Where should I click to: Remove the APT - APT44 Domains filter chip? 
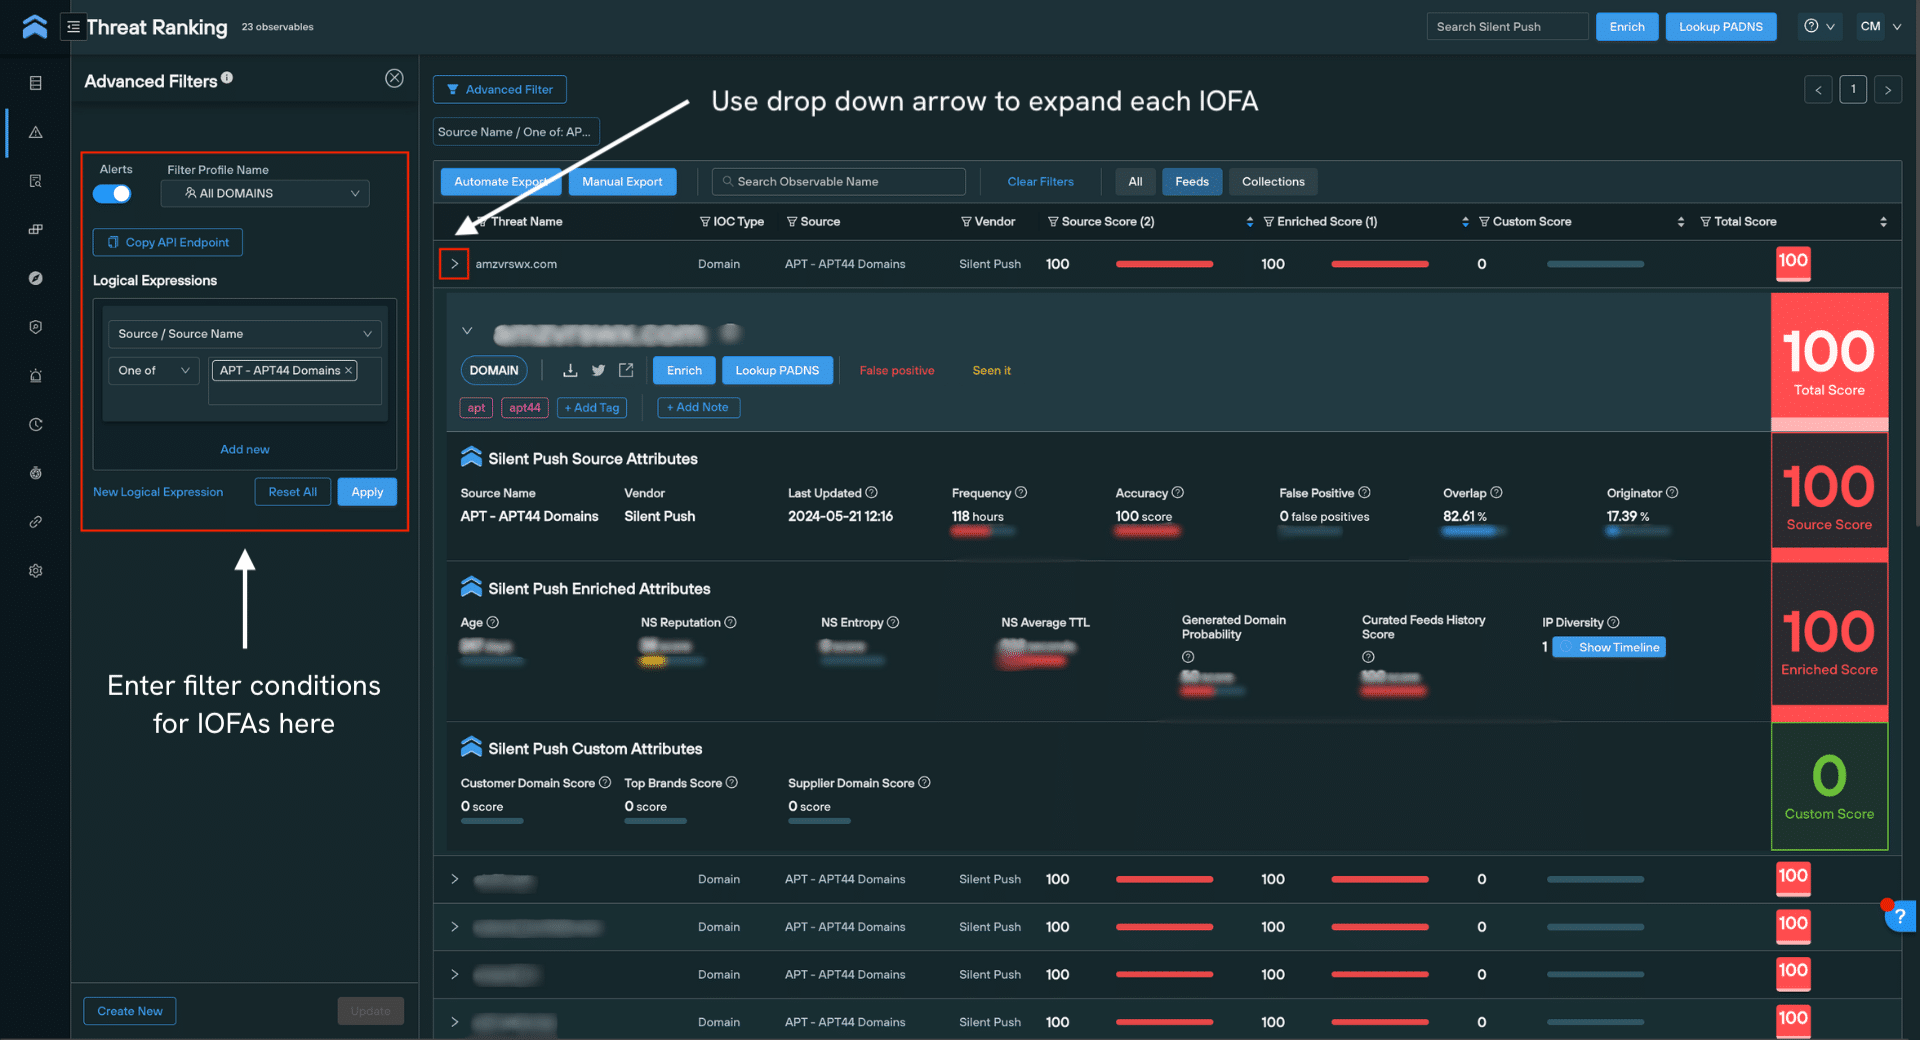[348, 371]
